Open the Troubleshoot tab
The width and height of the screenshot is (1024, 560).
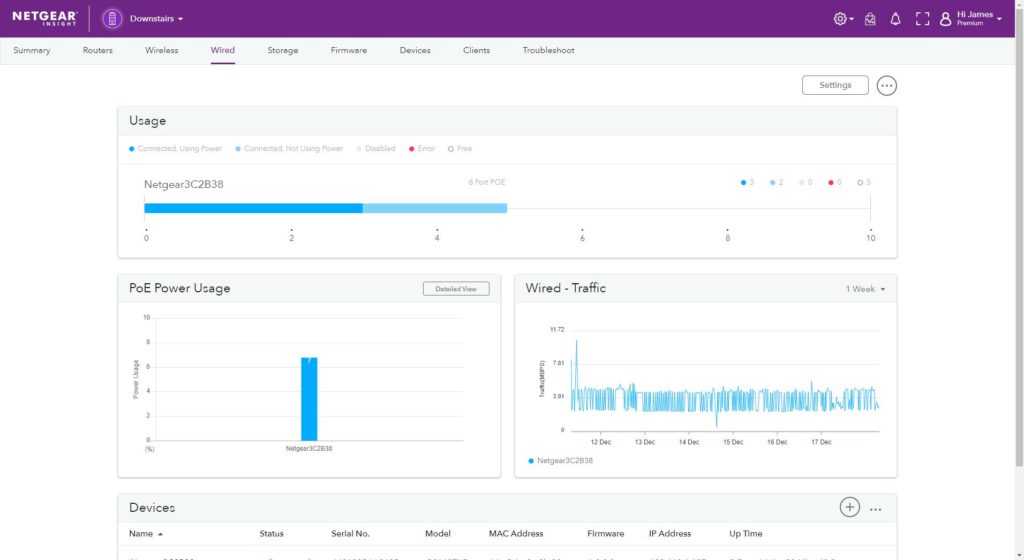click(548, 50)
